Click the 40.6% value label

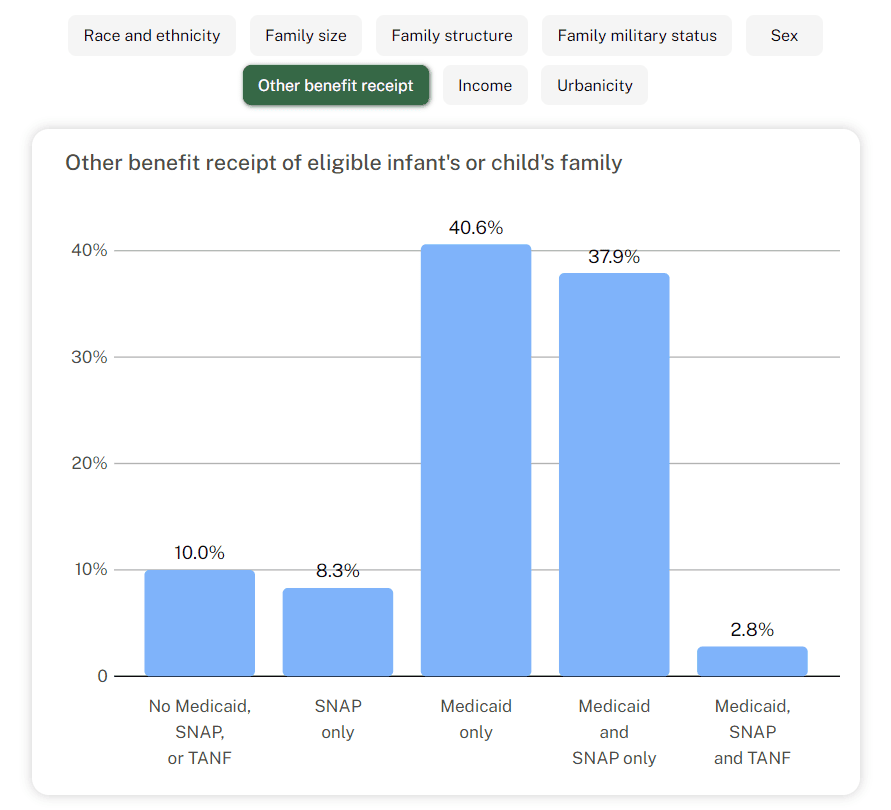click(476, 228)
